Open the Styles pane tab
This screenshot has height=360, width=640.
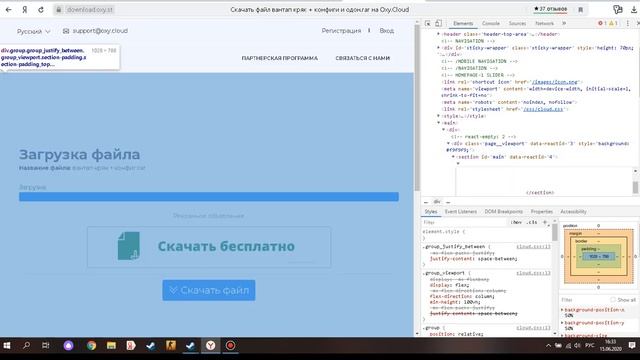pyautogui.click(x=431, y=211)
